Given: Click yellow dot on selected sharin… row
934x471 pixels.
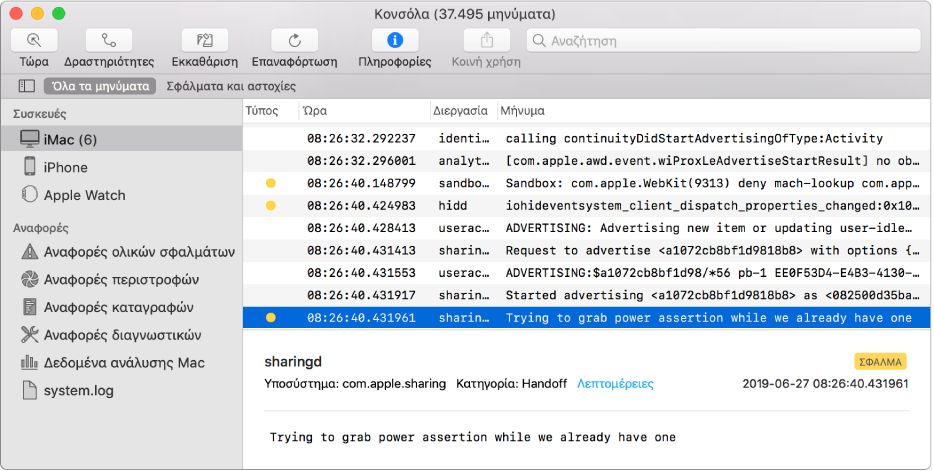Looking at the screenshot, I should [x=270, y=318].
